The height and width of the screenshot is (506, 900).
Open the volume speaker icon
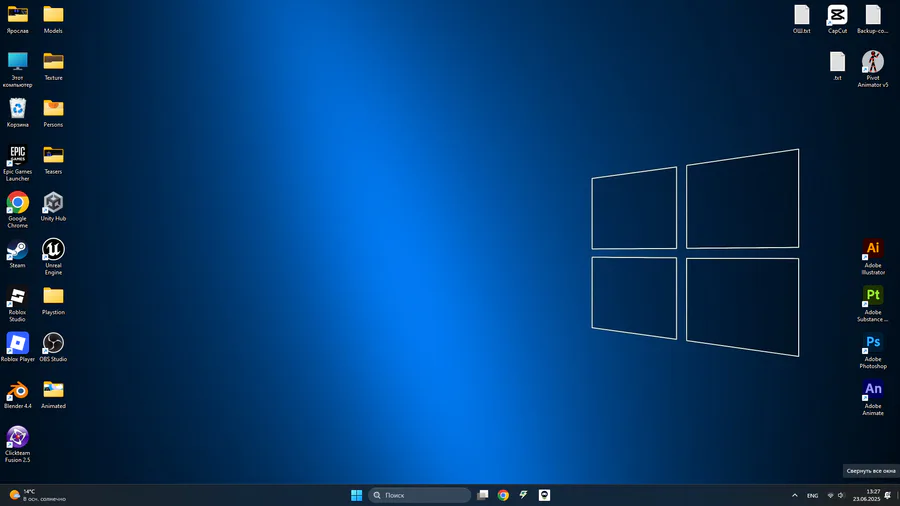841,496
